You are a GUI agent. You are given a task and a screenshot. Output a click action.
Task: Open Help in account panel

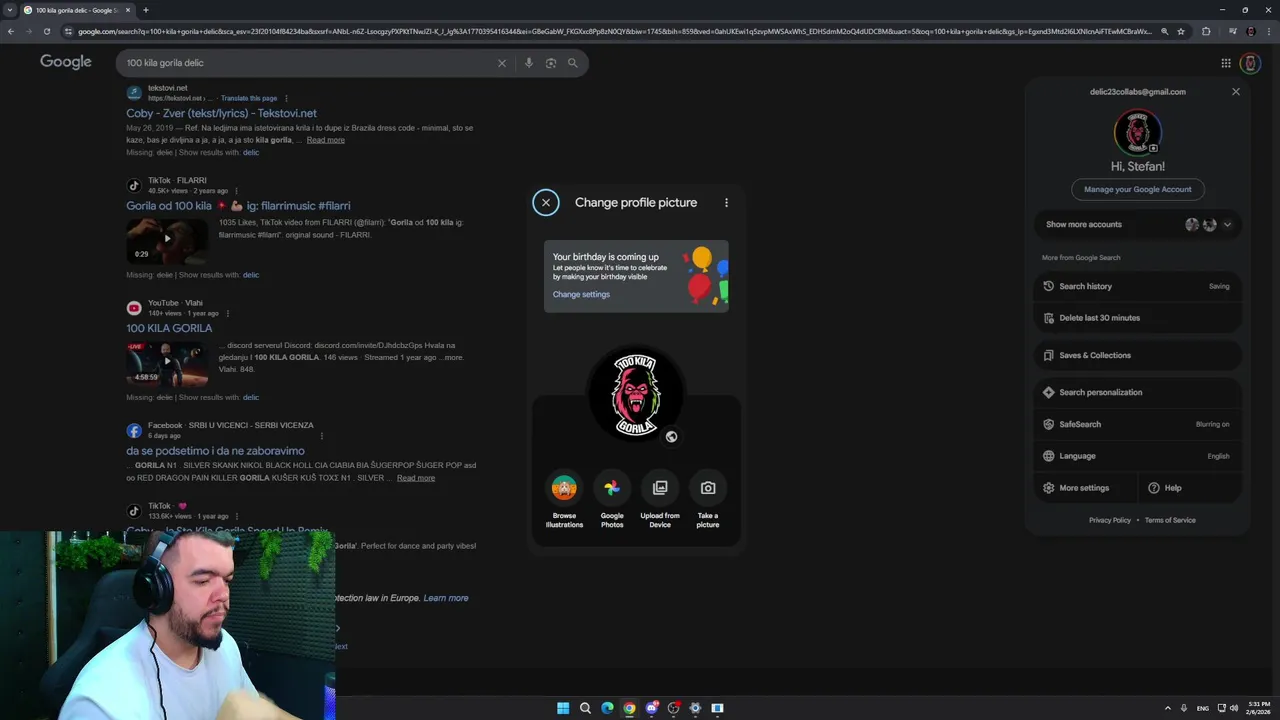point(1190,488)
